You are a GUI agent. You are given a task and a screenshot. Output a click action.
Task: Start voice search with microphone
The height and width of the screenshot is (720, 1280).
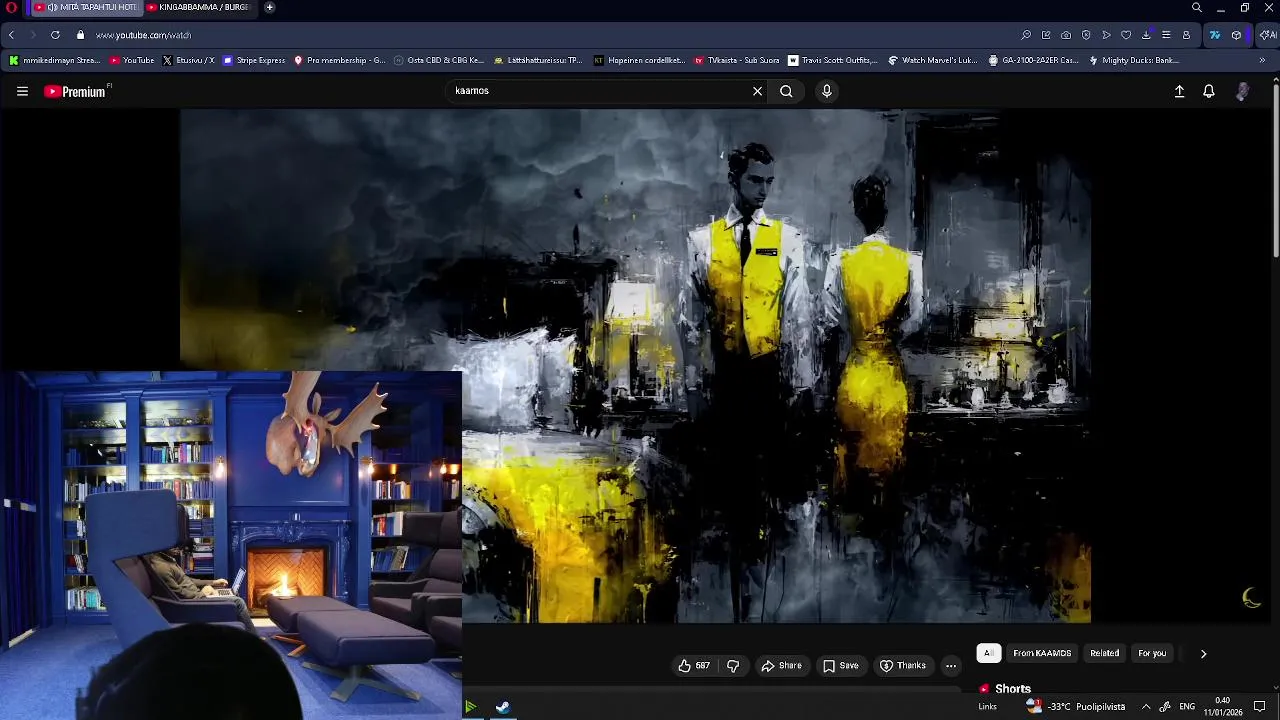pos(826,91)
